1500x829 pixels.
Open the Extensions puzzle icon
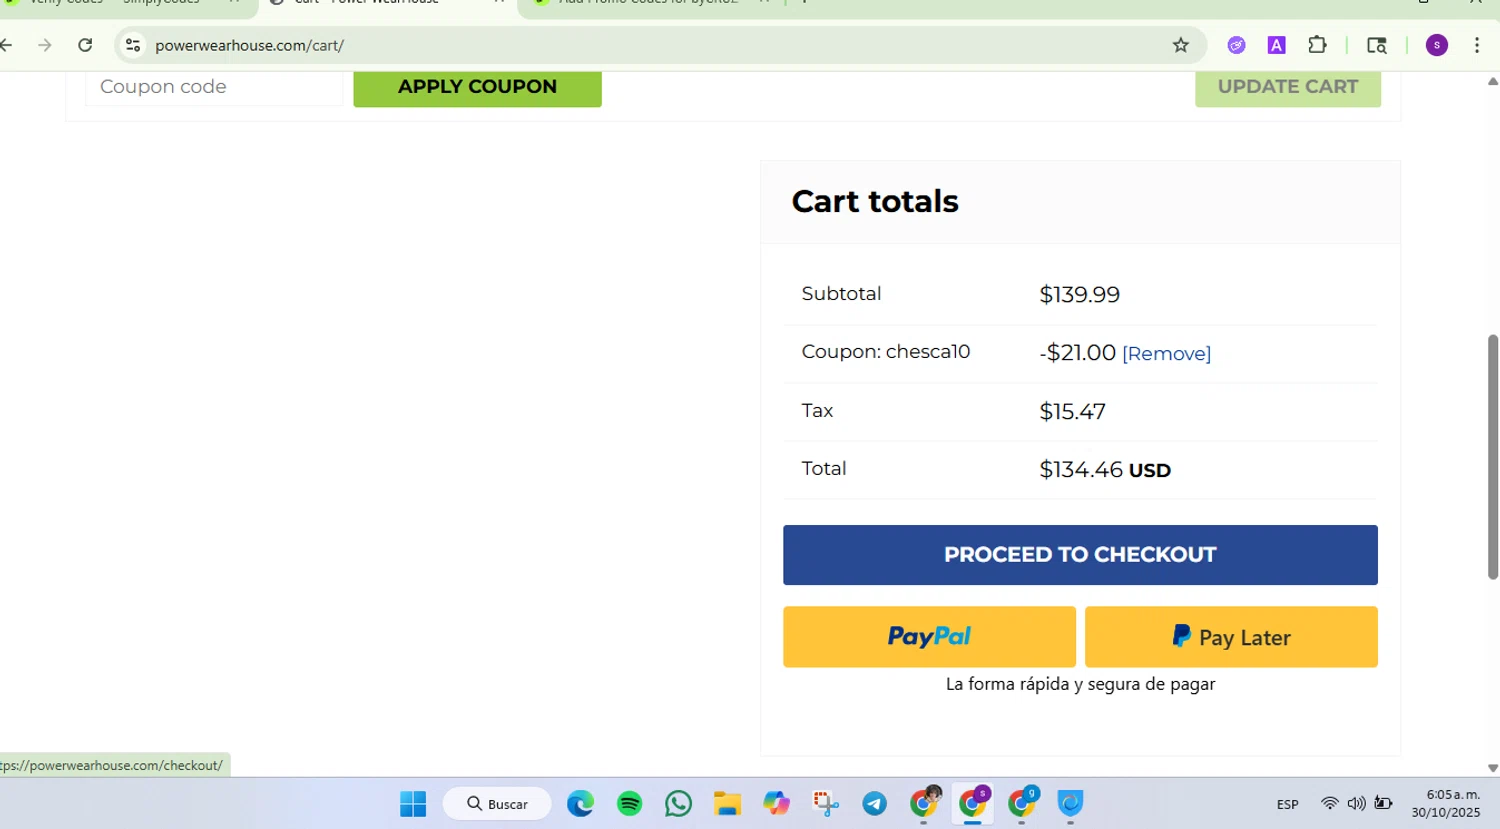(x=1318, y=45)
